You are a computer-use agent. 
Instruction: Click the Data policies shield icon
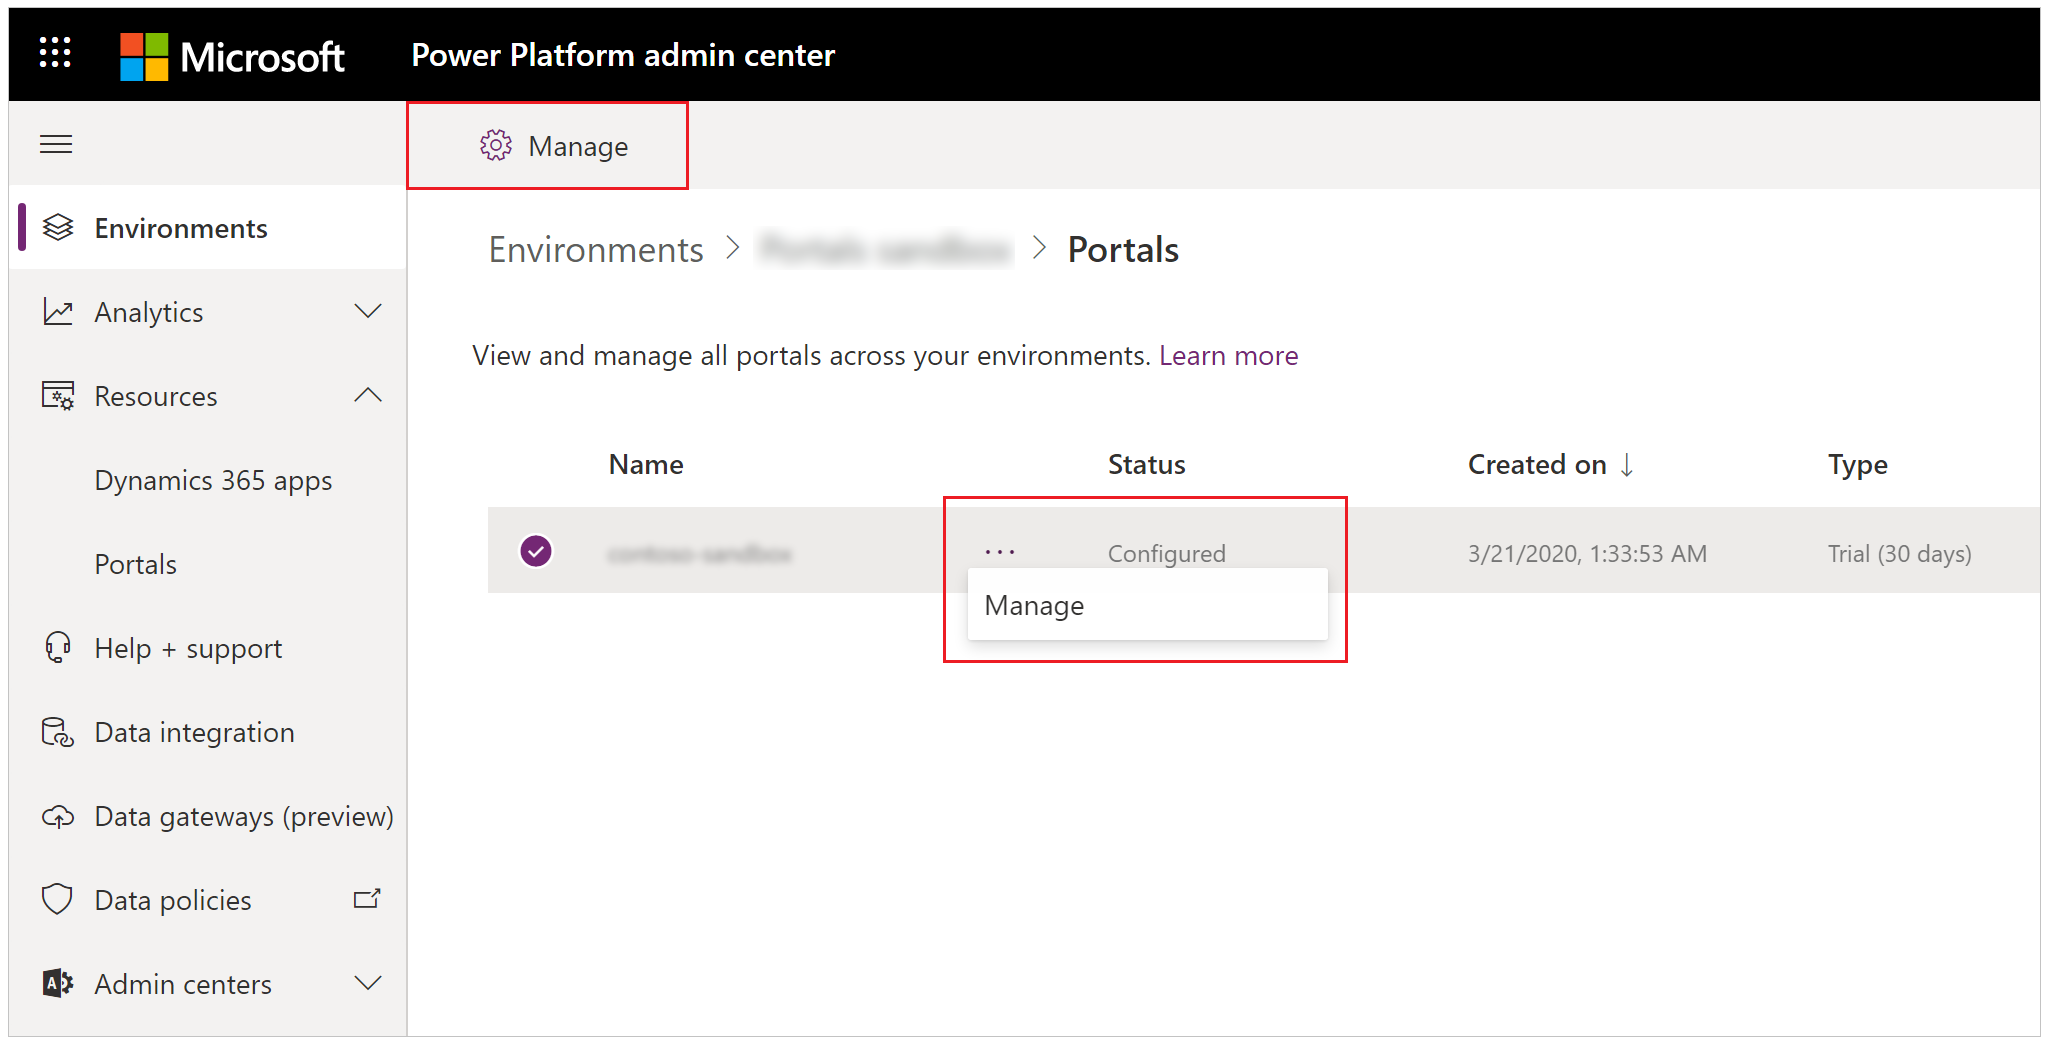(58, 900)
